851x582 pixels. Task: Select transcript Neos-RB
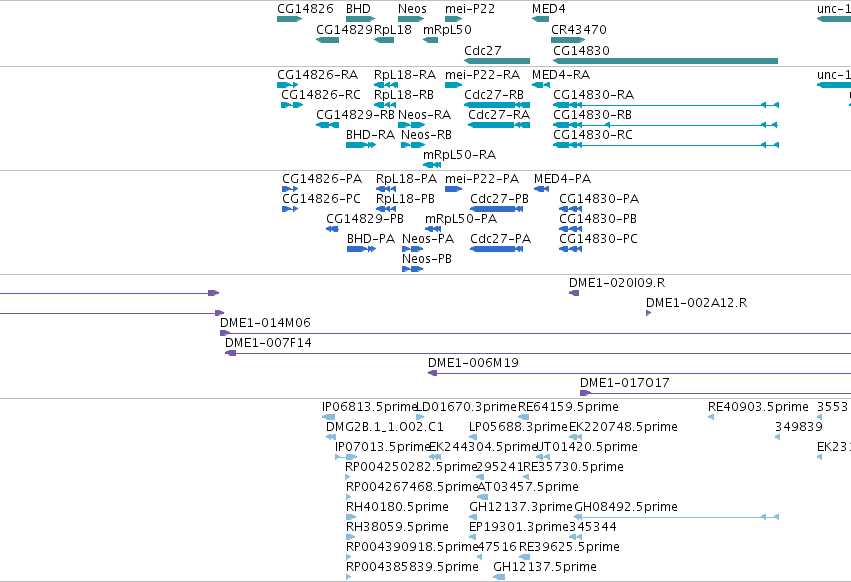427,135
